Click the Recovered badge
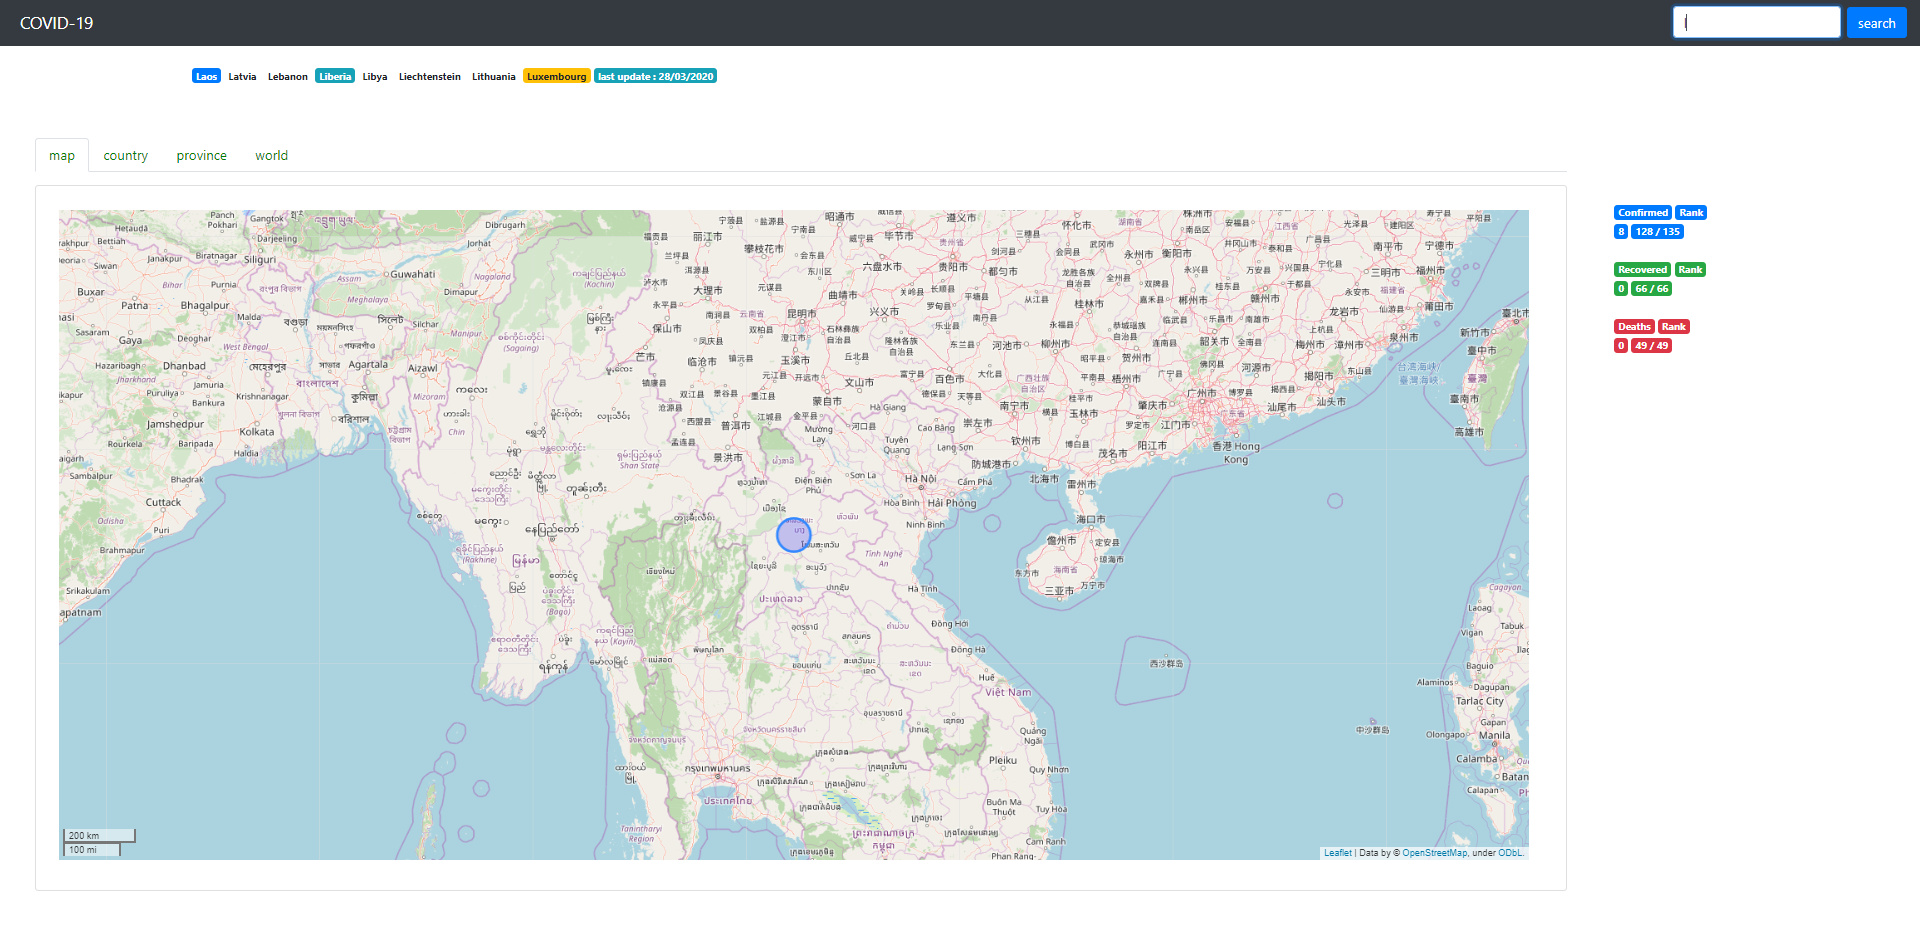 pos(1643,269)
